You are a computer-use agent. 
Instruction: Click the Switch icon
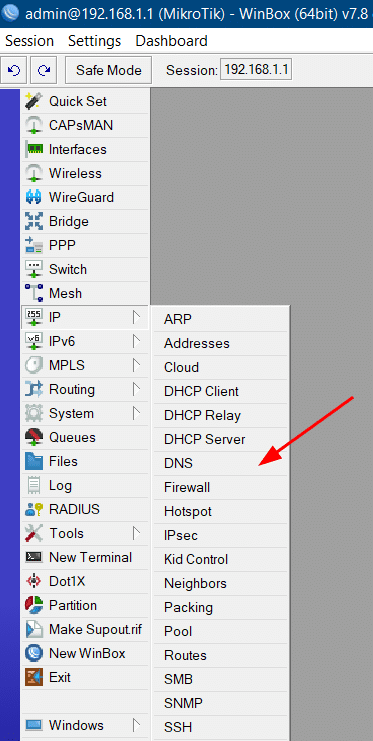[x=34, y=269]
